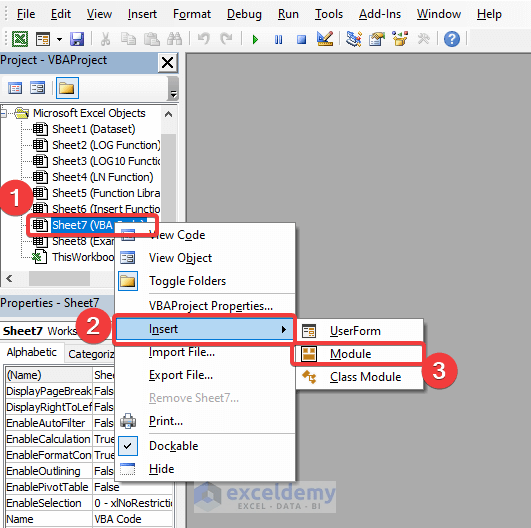Choose Print in context menu
The image size is (531, 528).
pos(205,421)
